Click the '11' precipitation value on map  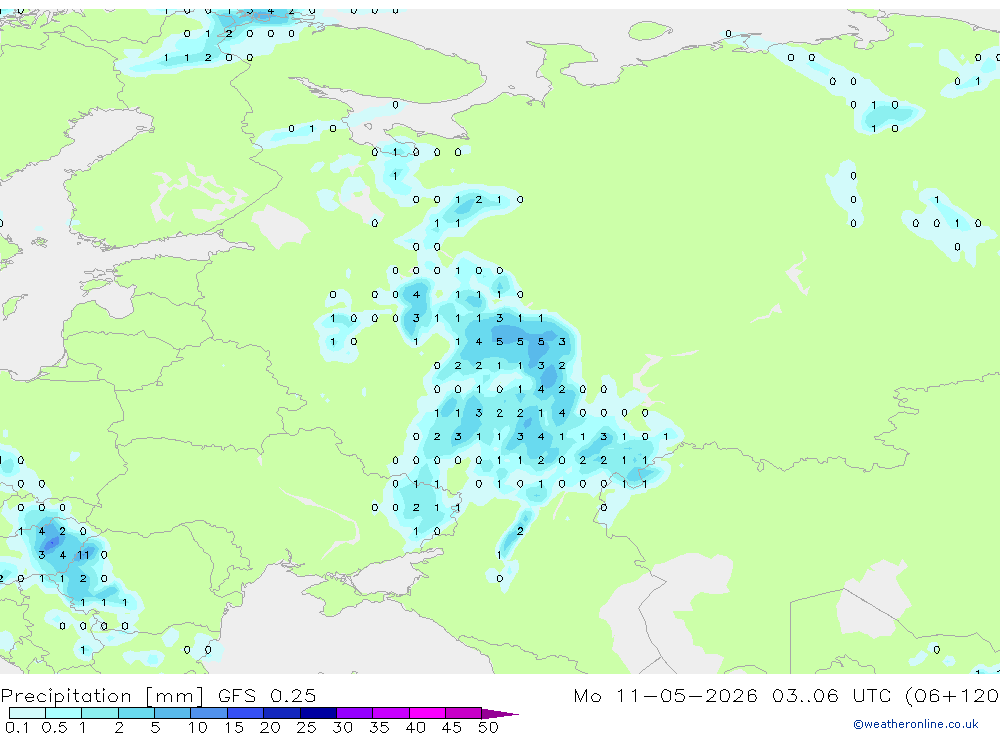point(84,555)
